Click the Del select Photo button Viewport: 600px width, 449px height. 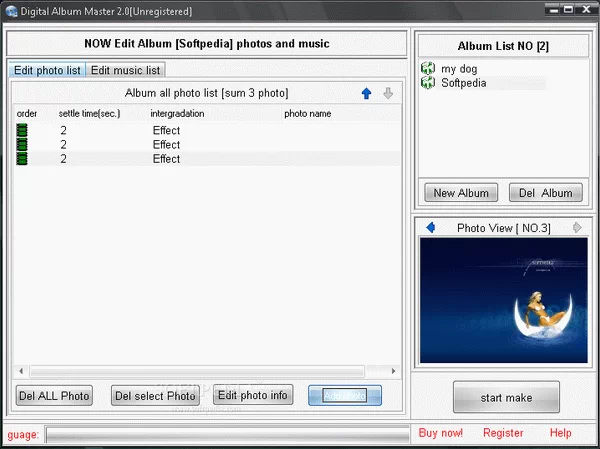tap(155, 395)
